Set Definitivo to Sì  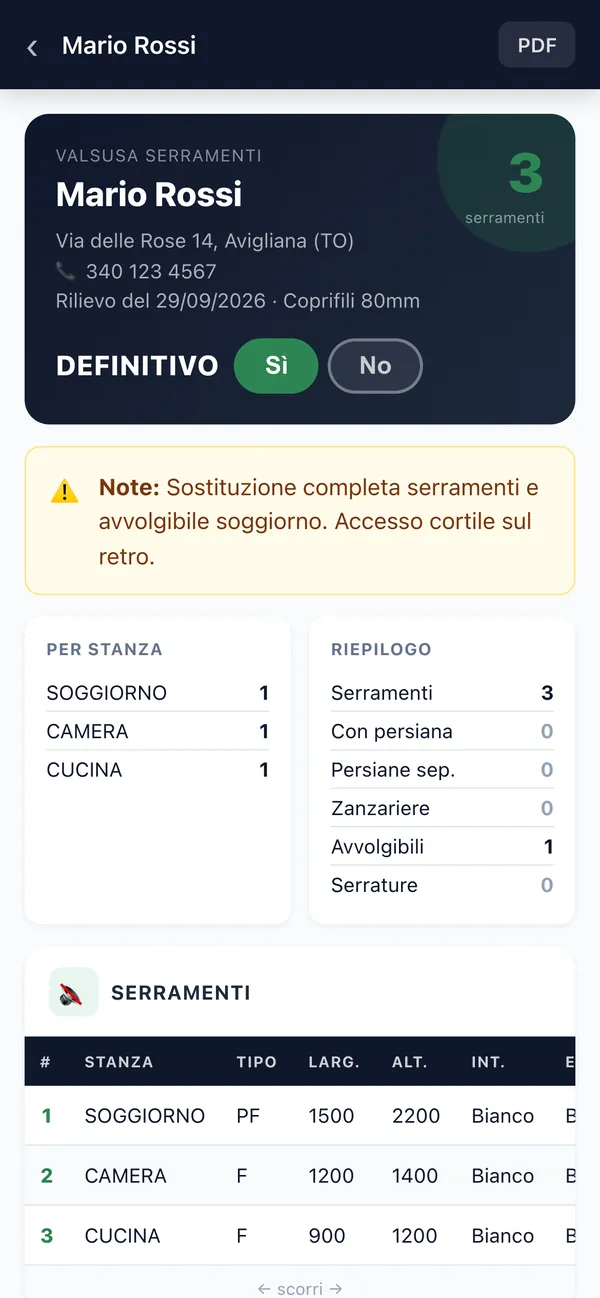point(276,366)
